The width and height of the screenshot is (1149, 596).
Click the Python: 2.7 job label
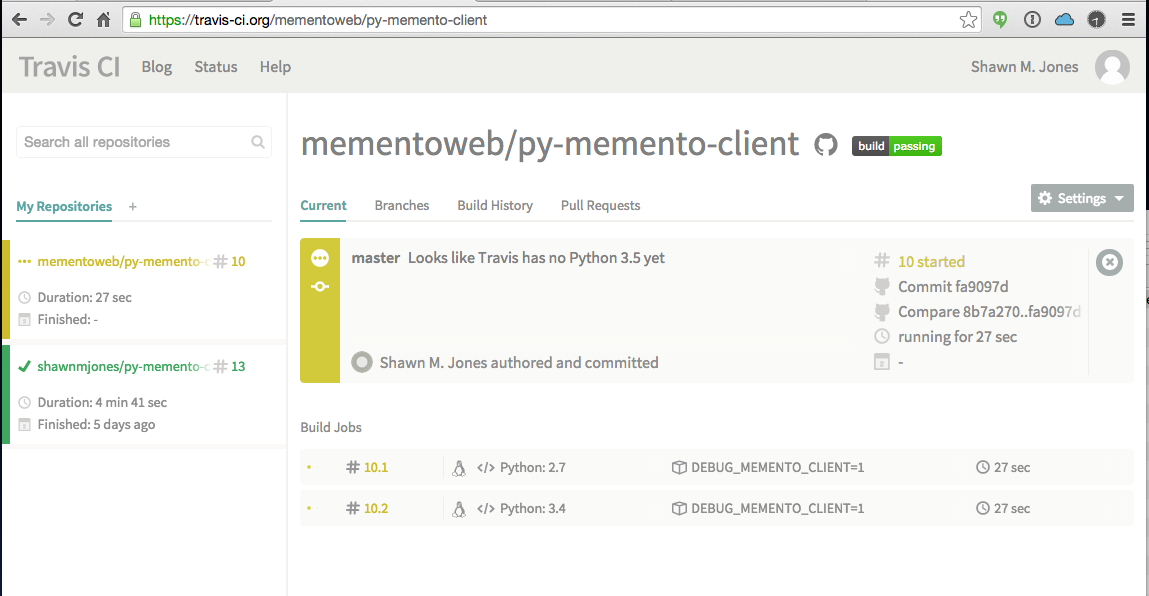tap(533, 468)
